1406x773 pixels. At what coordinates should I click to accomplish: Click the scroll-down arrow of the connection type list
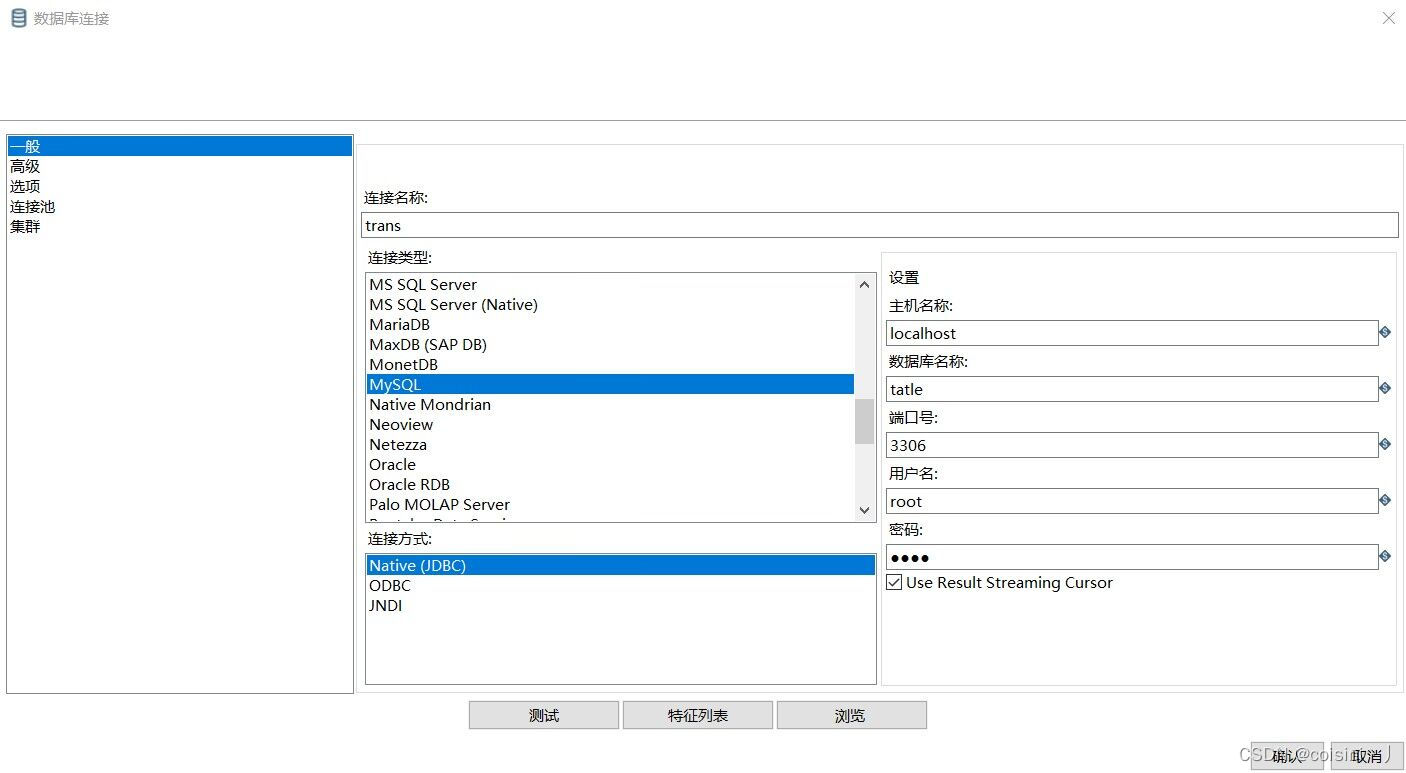click(864, 510)
